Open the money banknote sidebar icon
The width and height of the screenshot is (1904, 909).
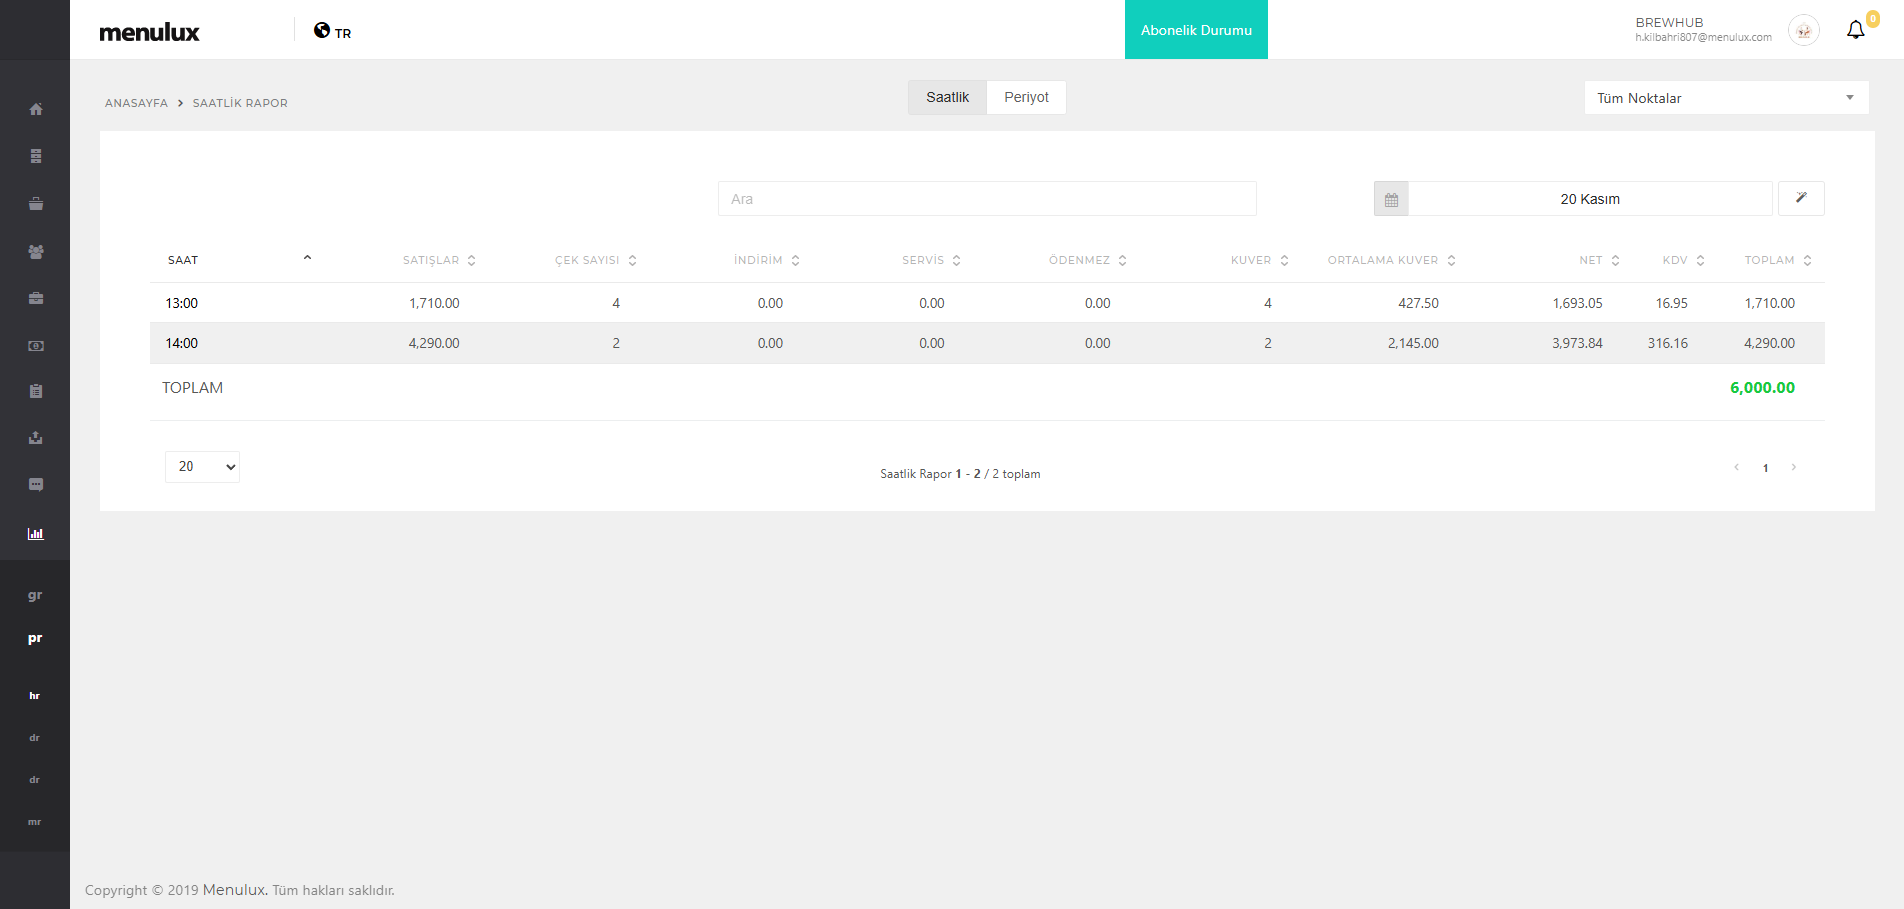[36, 346]
